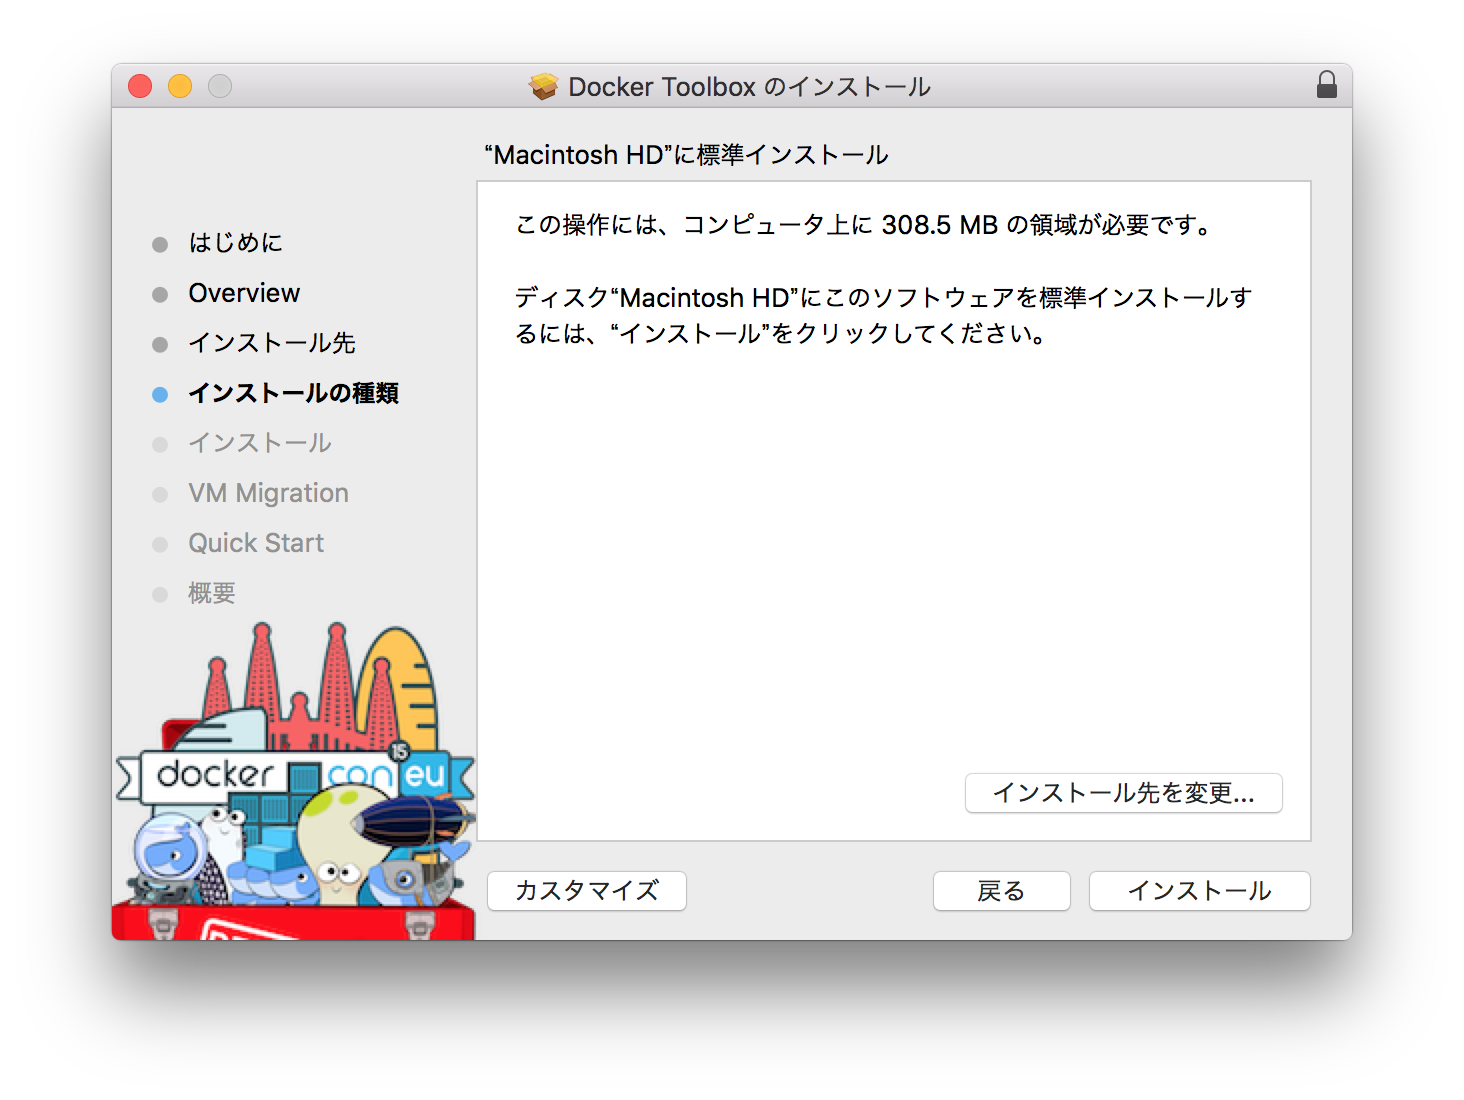Go back with the 戻る button
Screen dimensions: 1464x1100
click(x=1001, y=891)
